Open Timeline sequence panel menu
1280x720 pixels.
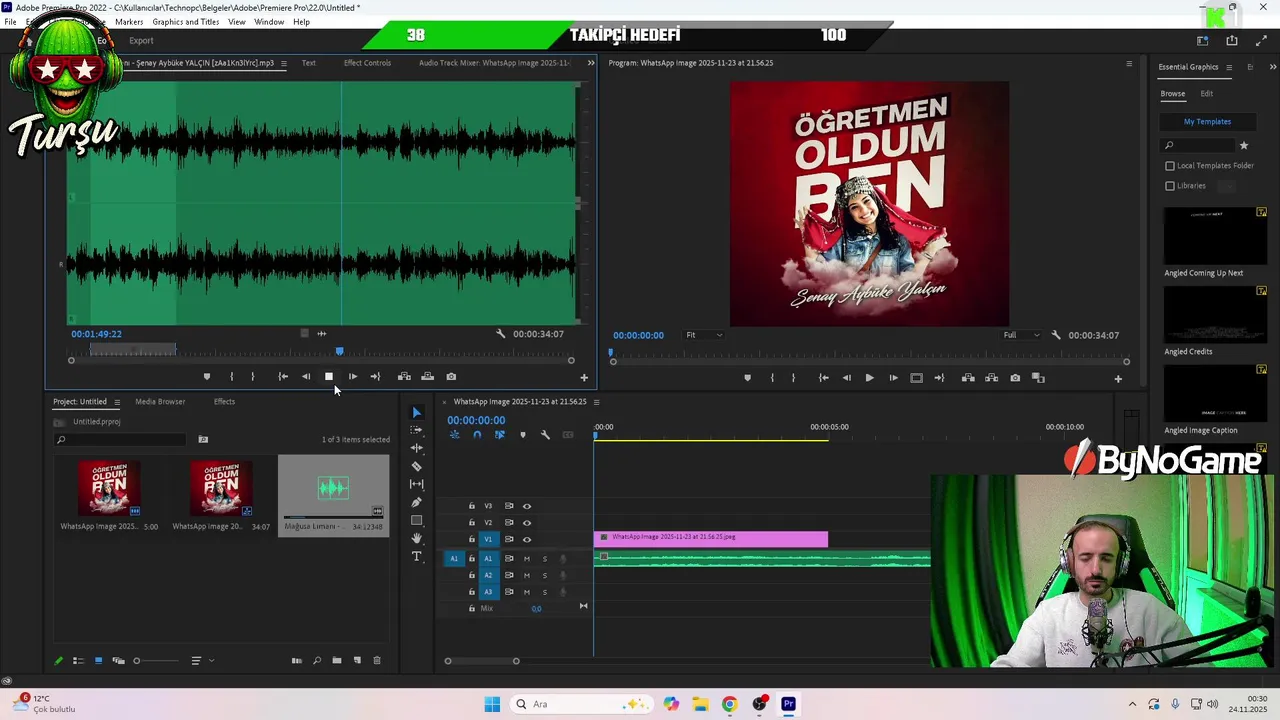click(x=597, y=402)
